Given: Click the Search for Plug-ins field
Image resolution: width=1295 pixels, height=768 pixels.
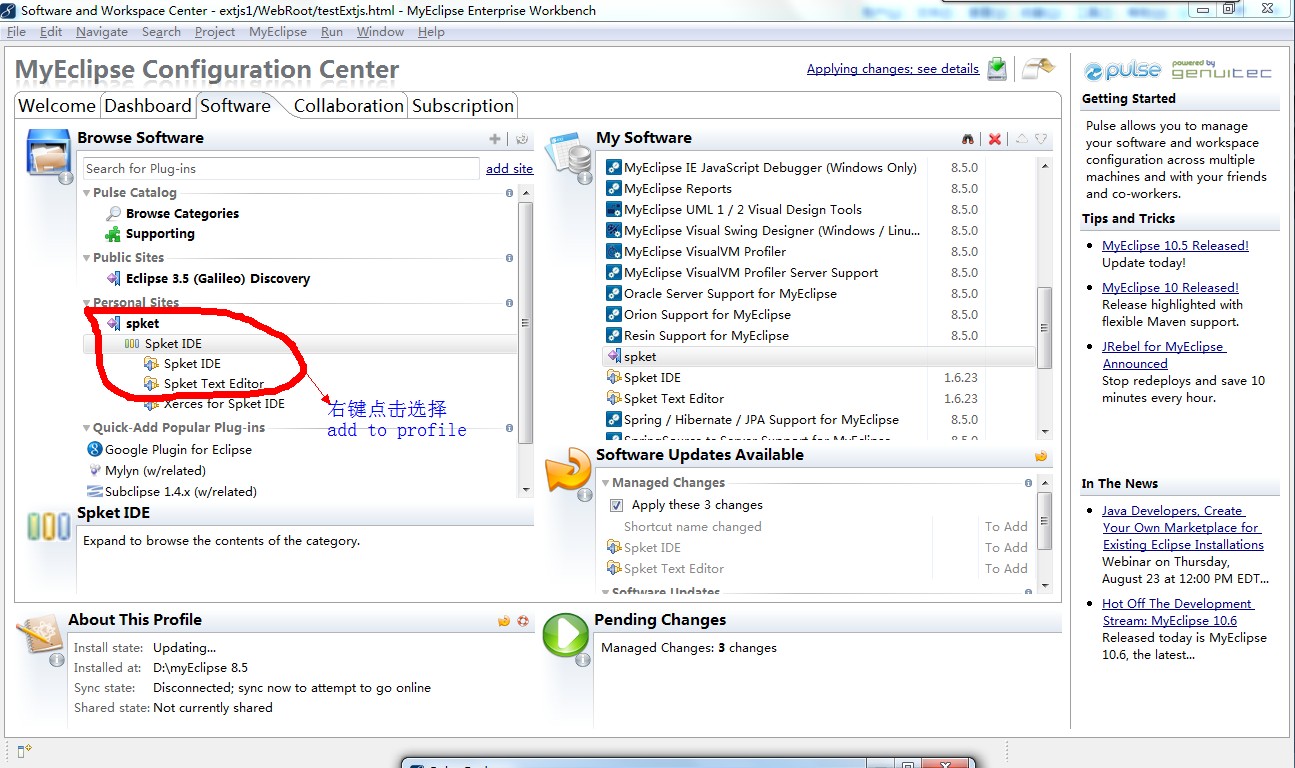Looking at the screenshot, I should pyautogui.click(x=280, y=169).
